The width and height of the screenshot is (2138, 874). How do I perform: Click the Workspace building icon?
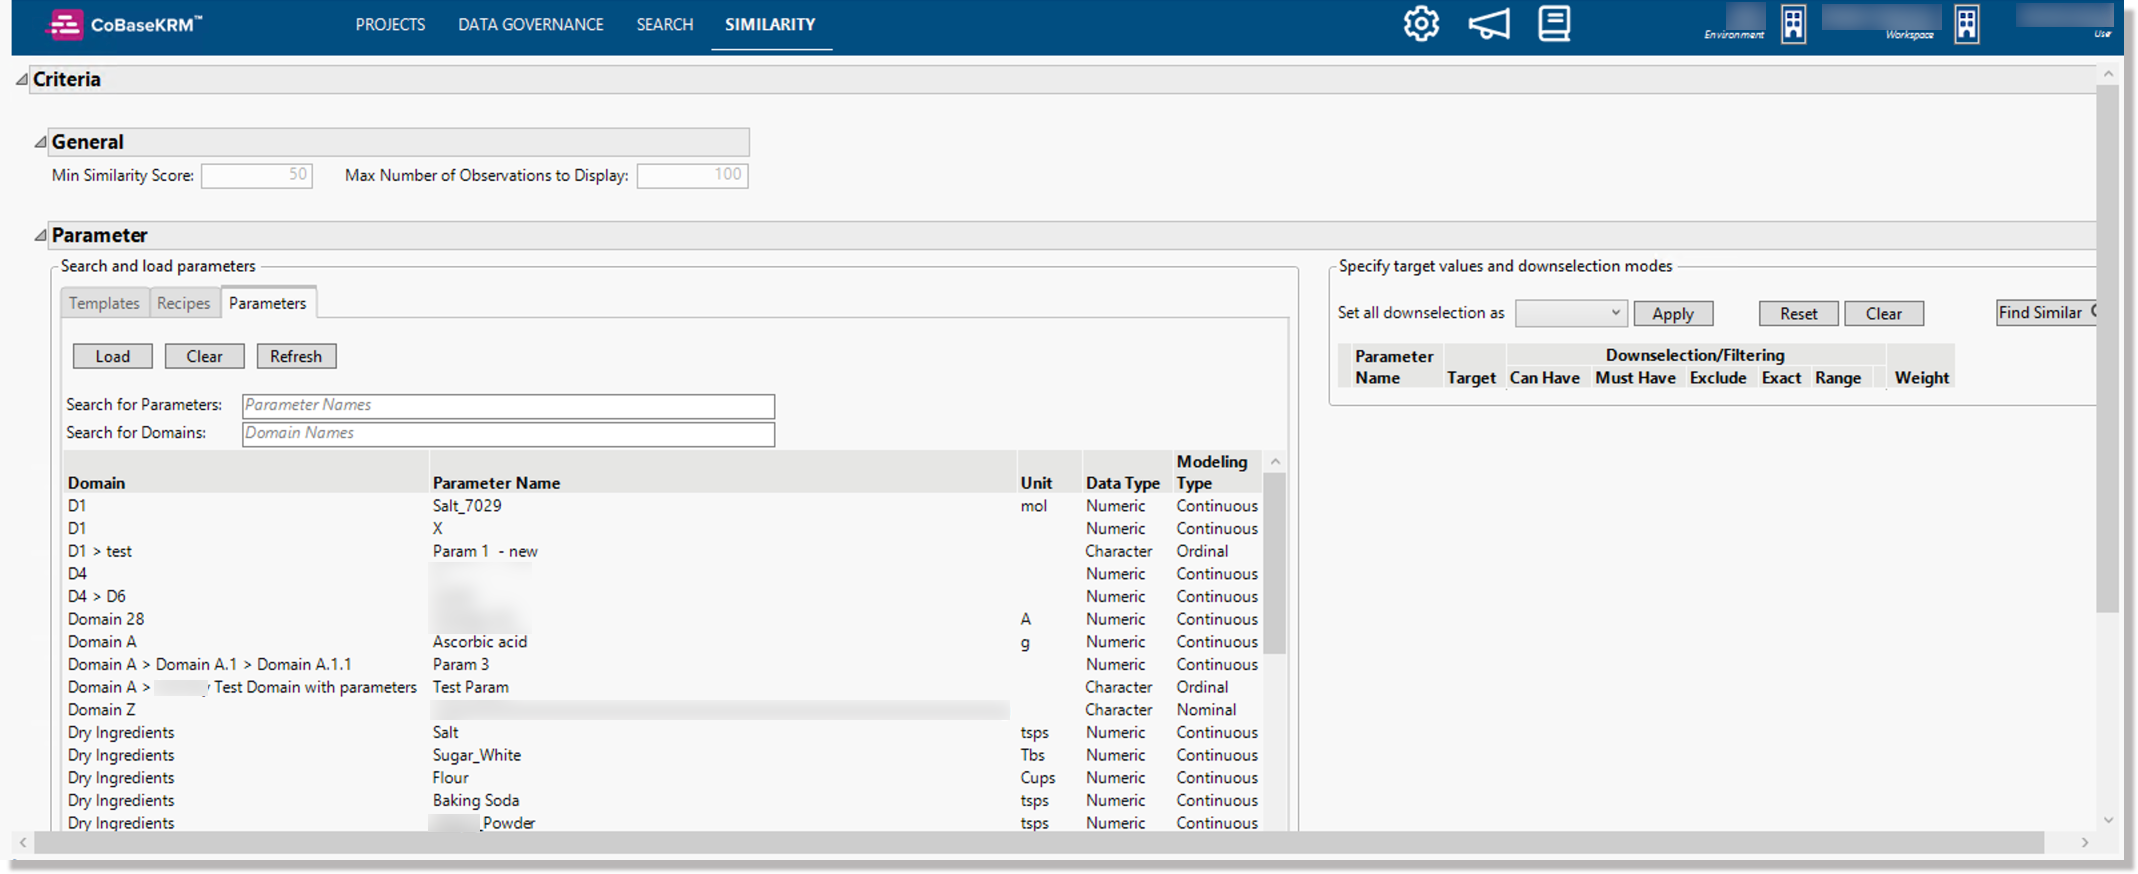pos(1967,24)
